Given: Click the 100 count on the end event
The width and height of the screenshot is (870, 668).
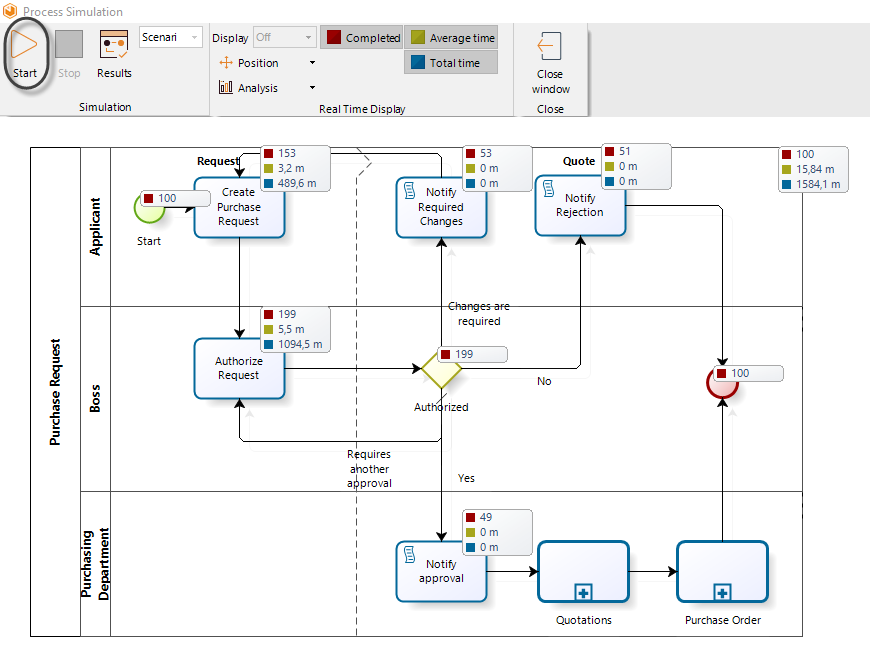Looking at the screenshot, I should coord(740,373).
